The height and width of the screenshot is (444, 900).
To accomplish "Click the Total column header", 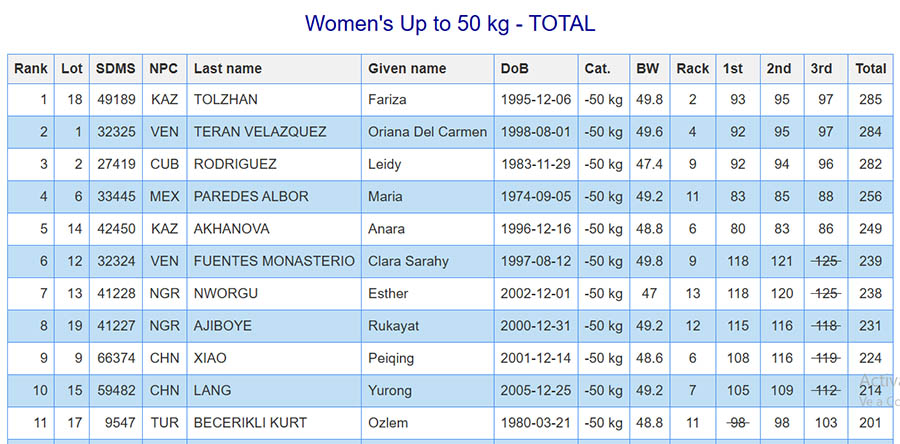I will coord(870,69).
